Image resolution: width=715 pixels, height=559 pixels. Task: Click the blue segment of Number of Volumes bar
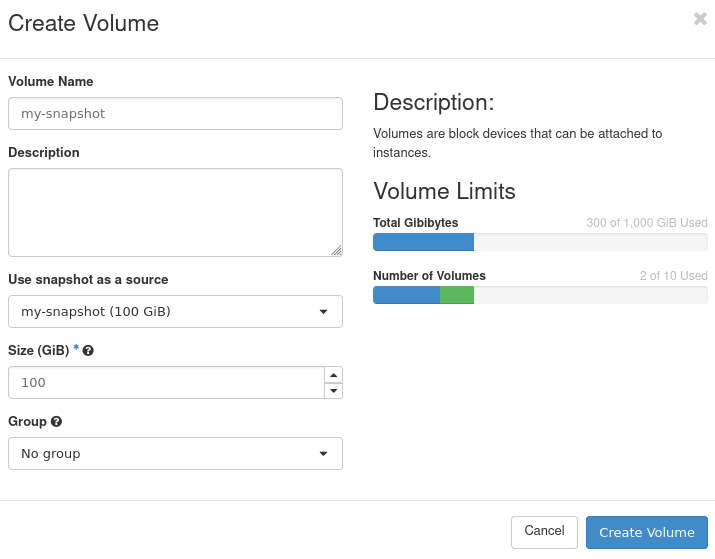[406, 294]
